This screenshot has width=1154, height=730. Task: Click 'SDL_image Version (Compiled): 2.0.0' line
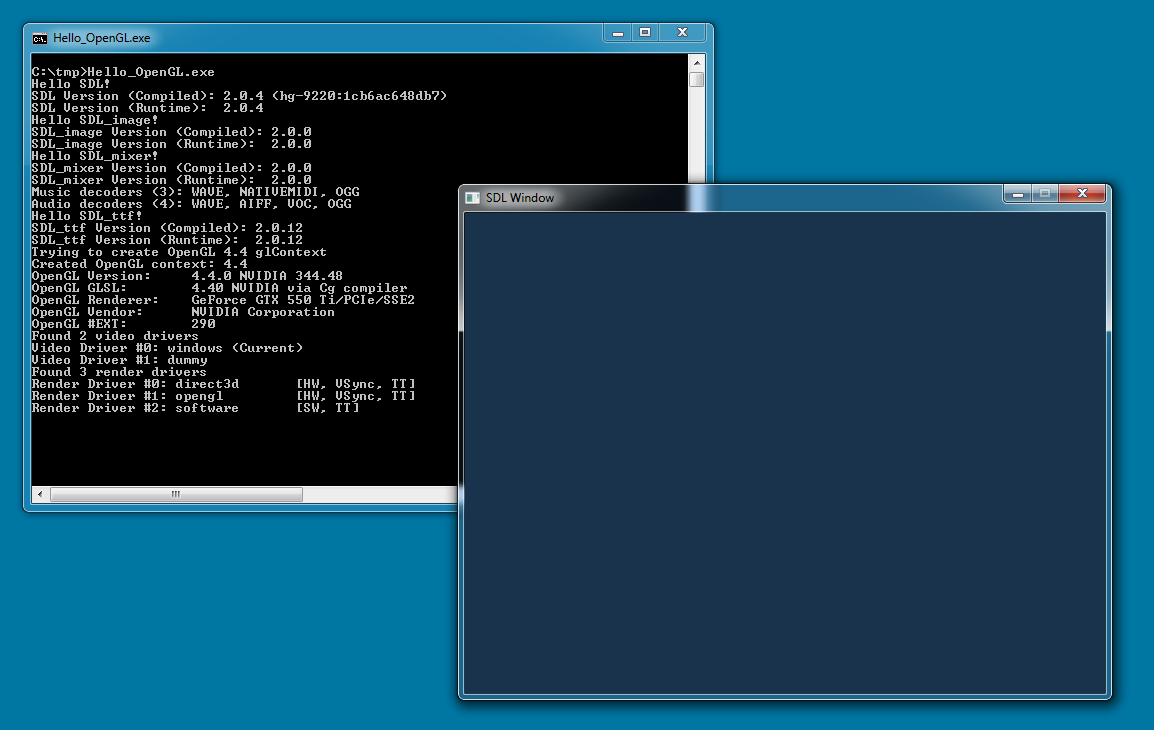point(171,132)
